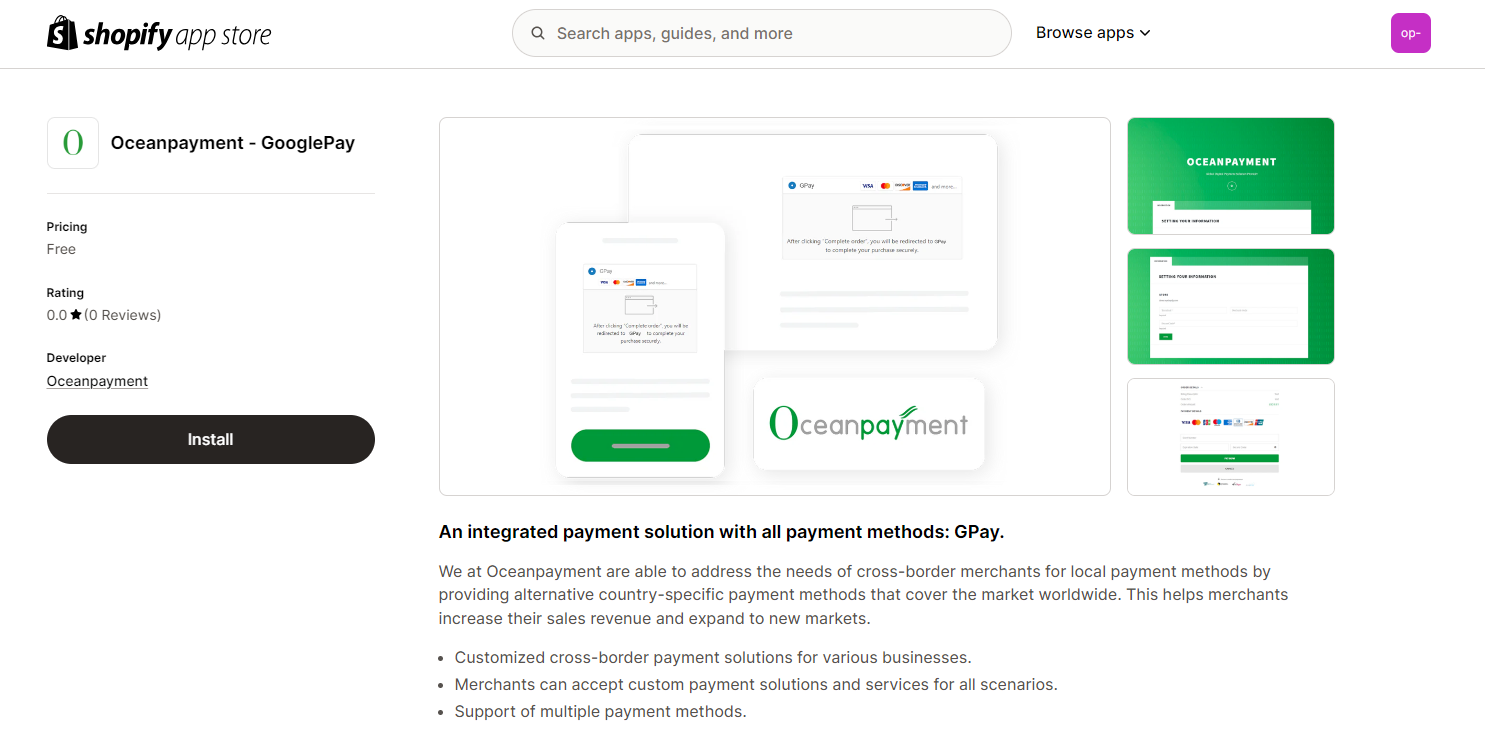Click the Oceanpayment - GooglePay app title
This screenshot has width=1485, height=734.
click(x=233, y=143)
